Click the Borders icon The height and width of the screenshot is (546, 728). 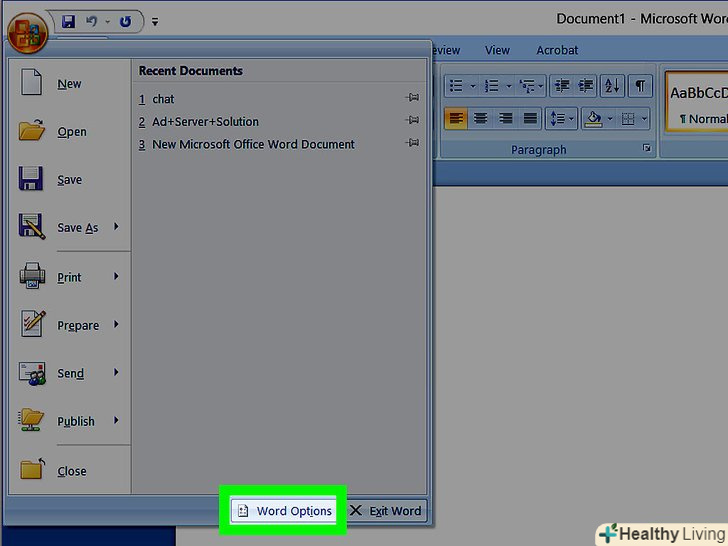point(628,118)
